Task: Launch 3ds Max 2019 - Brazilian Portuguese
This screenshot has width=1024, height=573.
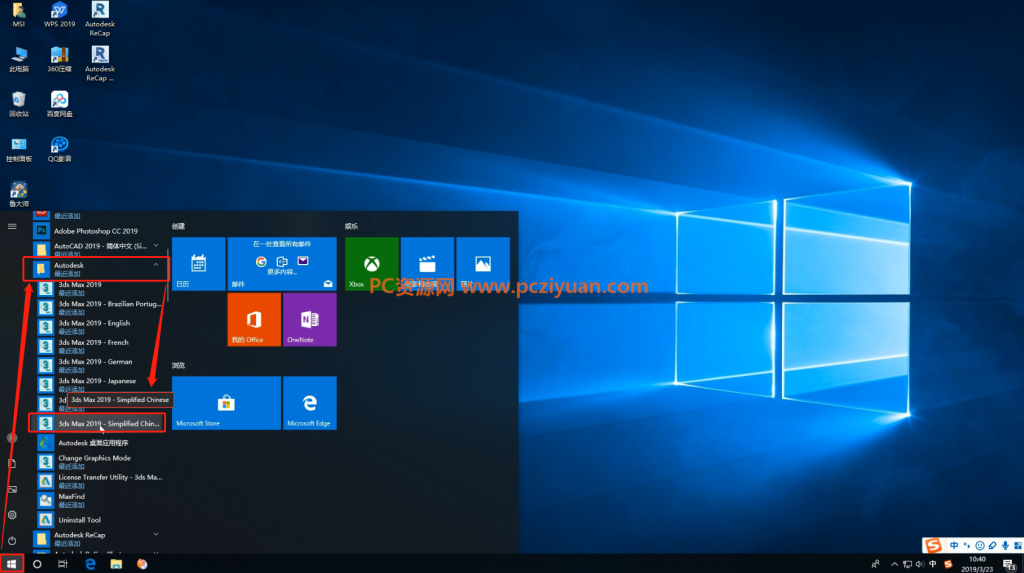Action: coord(100,307)
